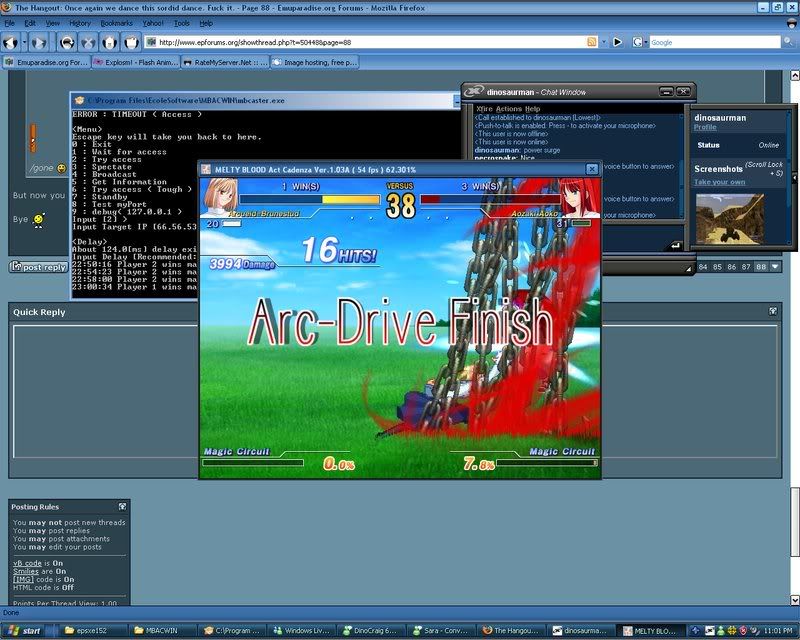Open the Help menu in Xfire chat
The height and width of the screenshot is (640, 800).
[x=532, y=109]
